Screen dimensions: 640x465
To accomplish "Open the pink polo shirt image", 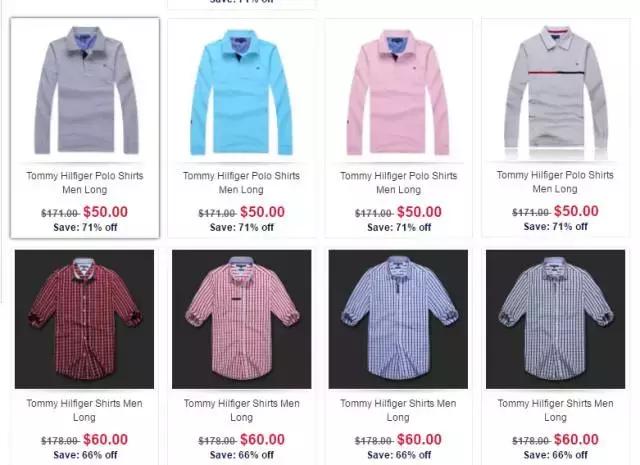I will point(398,92).
